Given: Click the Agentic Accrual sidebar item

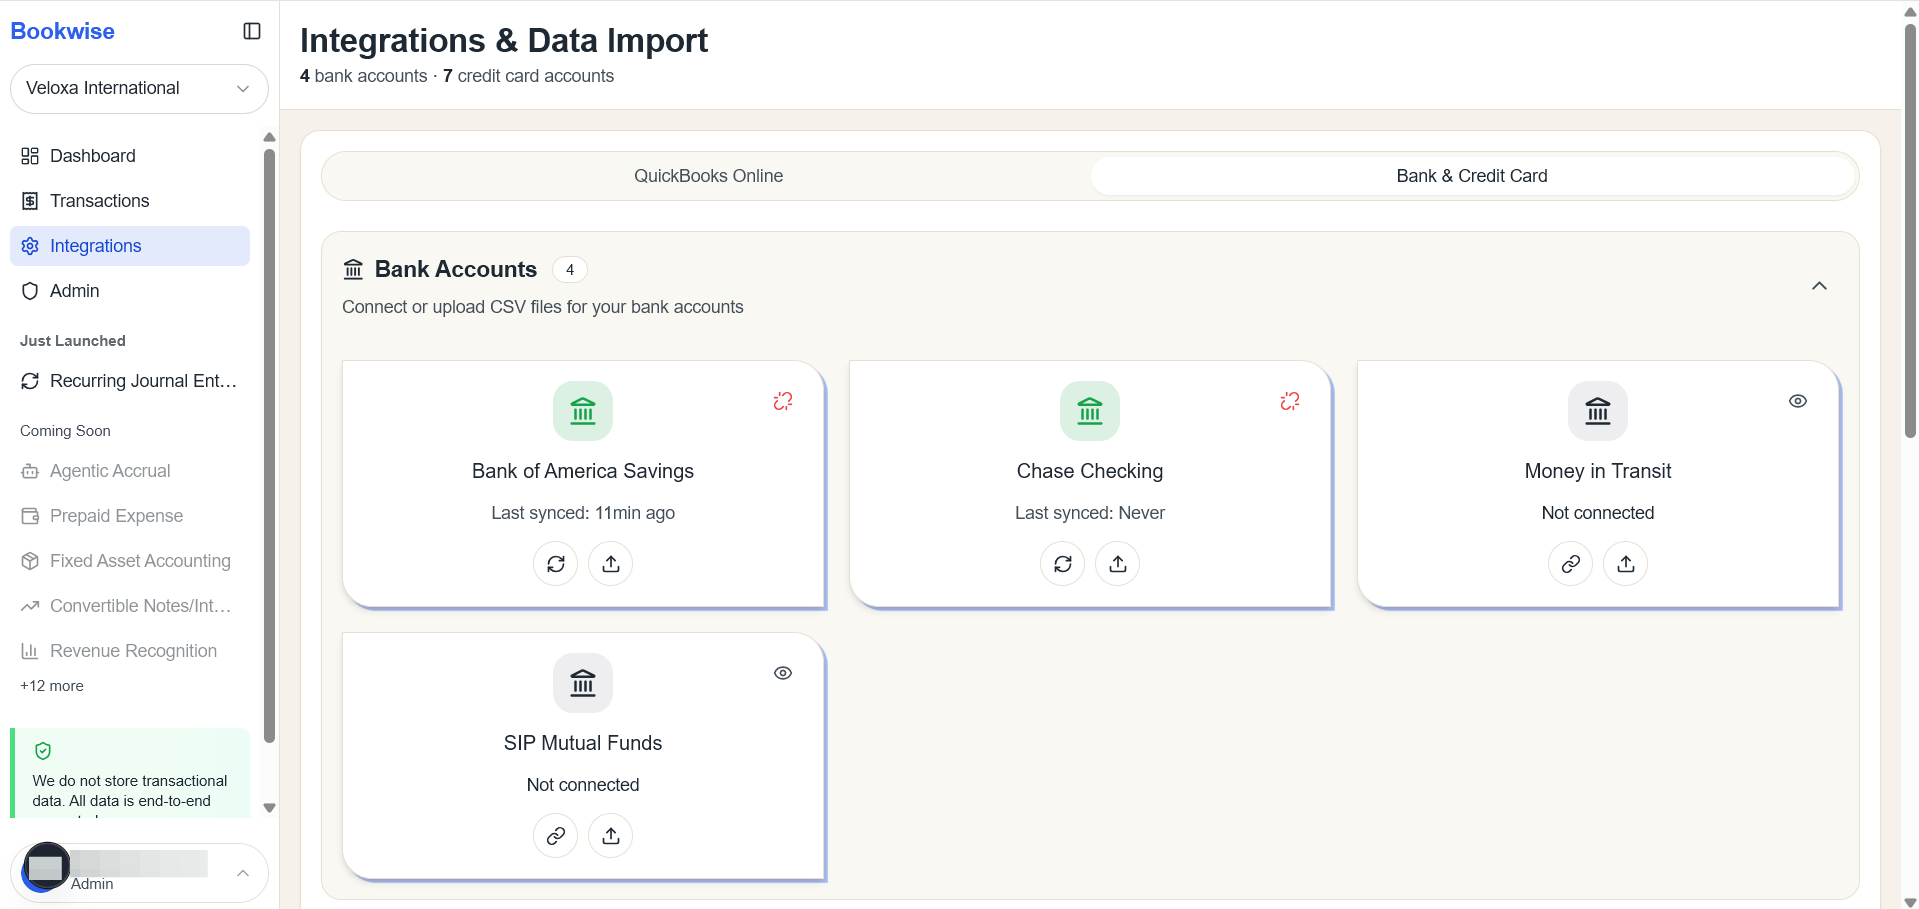Looking at the screenshot, I should pos(130,471).
